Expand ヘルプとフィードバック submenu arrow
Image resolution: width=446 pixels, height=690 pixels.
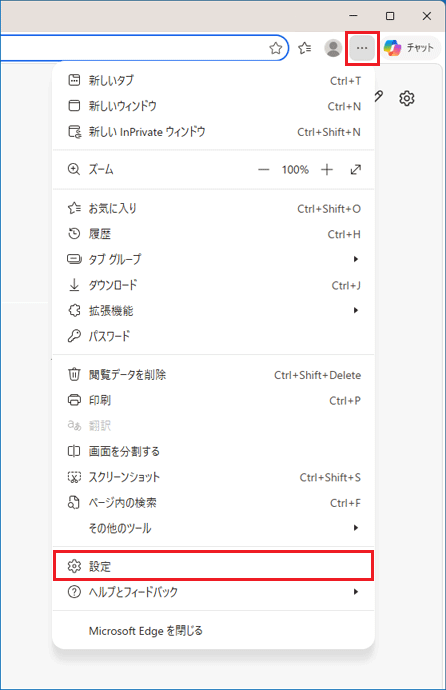(356, 592)
